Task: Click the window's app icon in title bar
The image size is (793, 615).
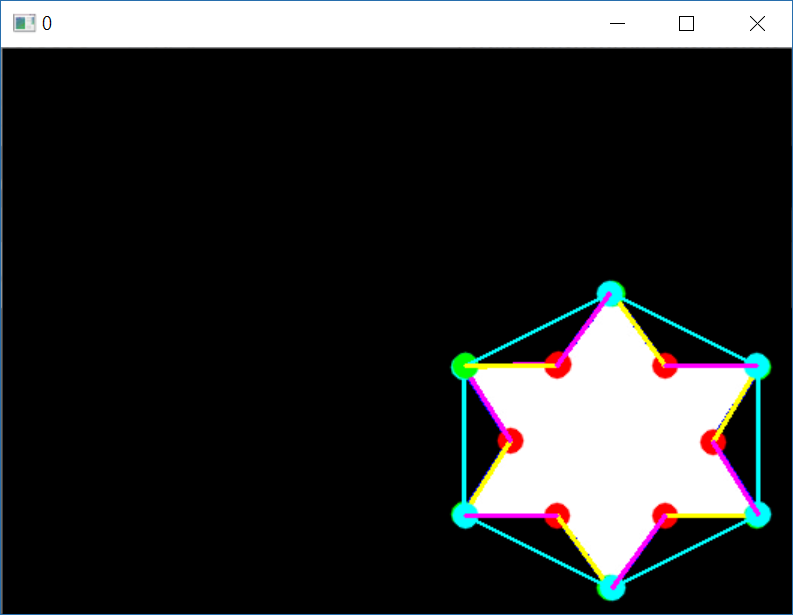Action: (24, 23)
